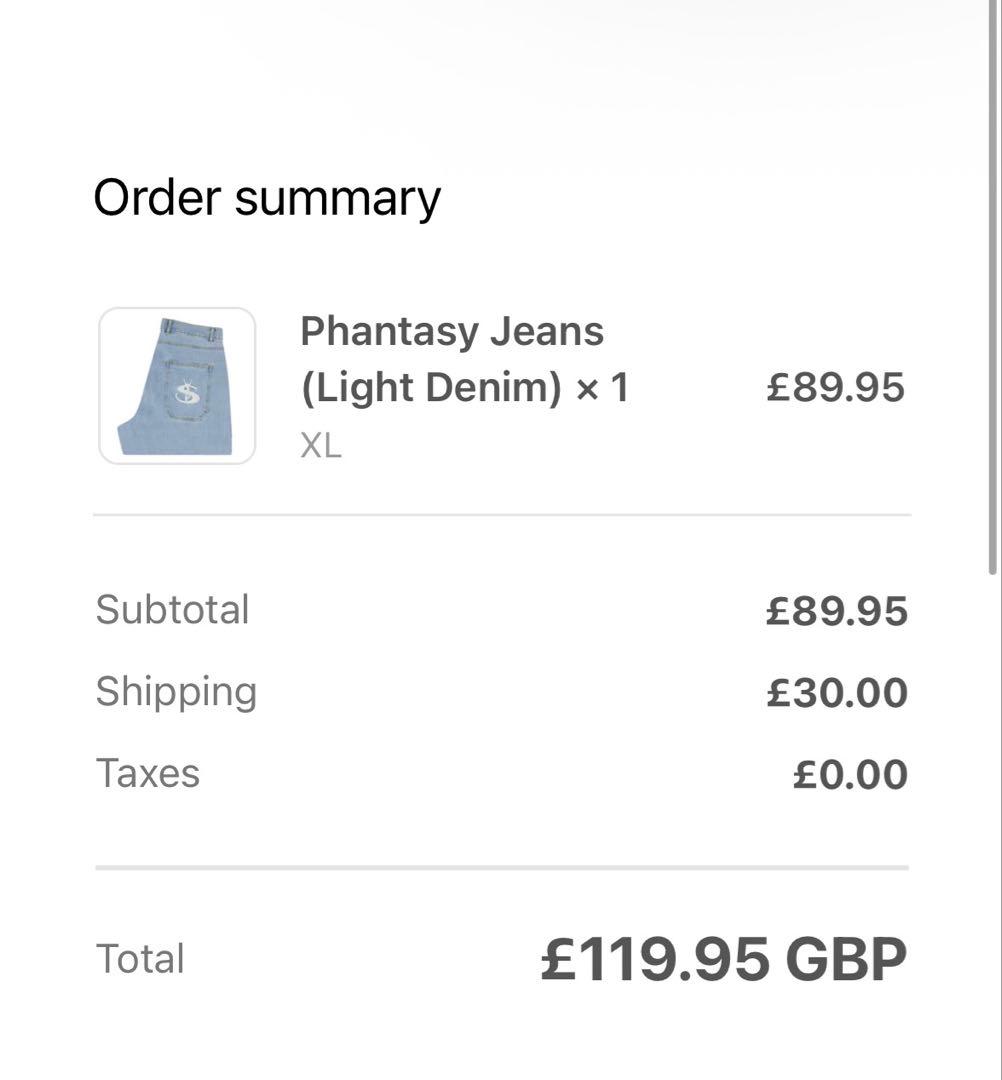Click the GBP currency code
This screenshot has width=1002, height=1080.
tap(846, 959)
